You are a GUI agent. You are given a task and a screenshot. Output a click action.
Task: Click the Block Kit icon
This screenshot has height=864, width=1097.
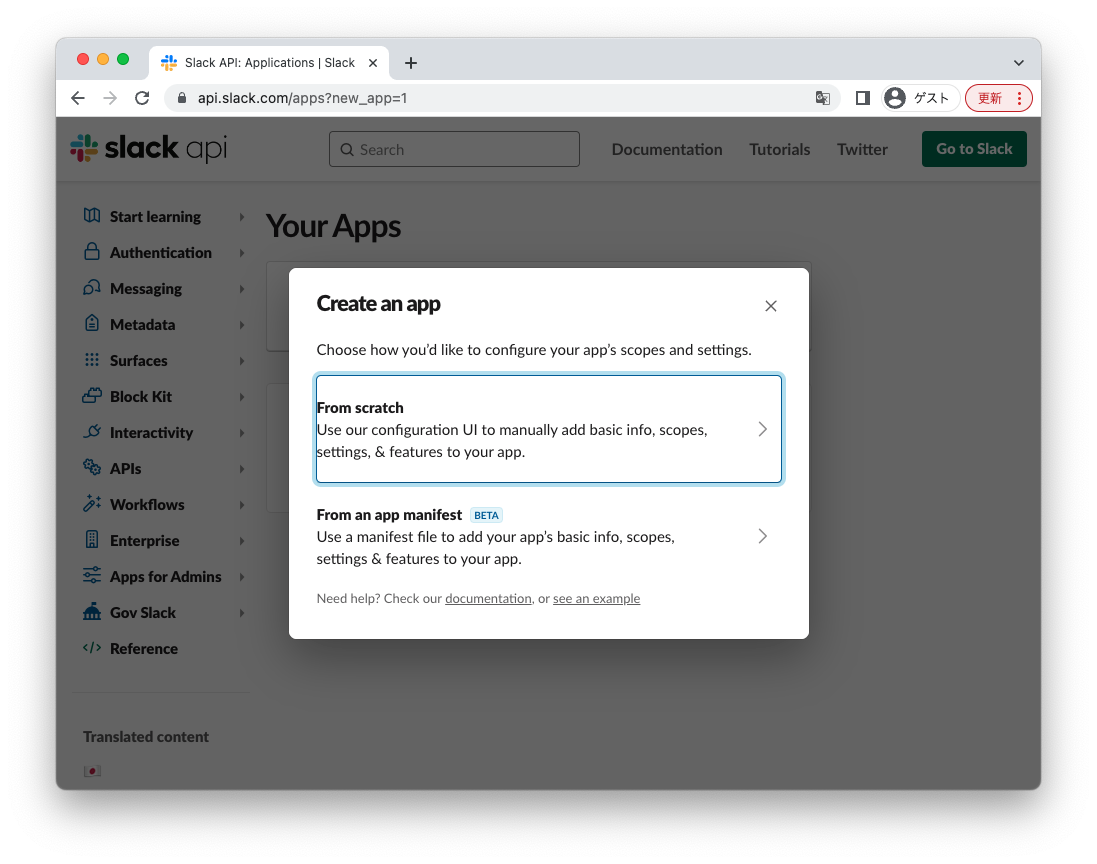(x=92, y=396)
